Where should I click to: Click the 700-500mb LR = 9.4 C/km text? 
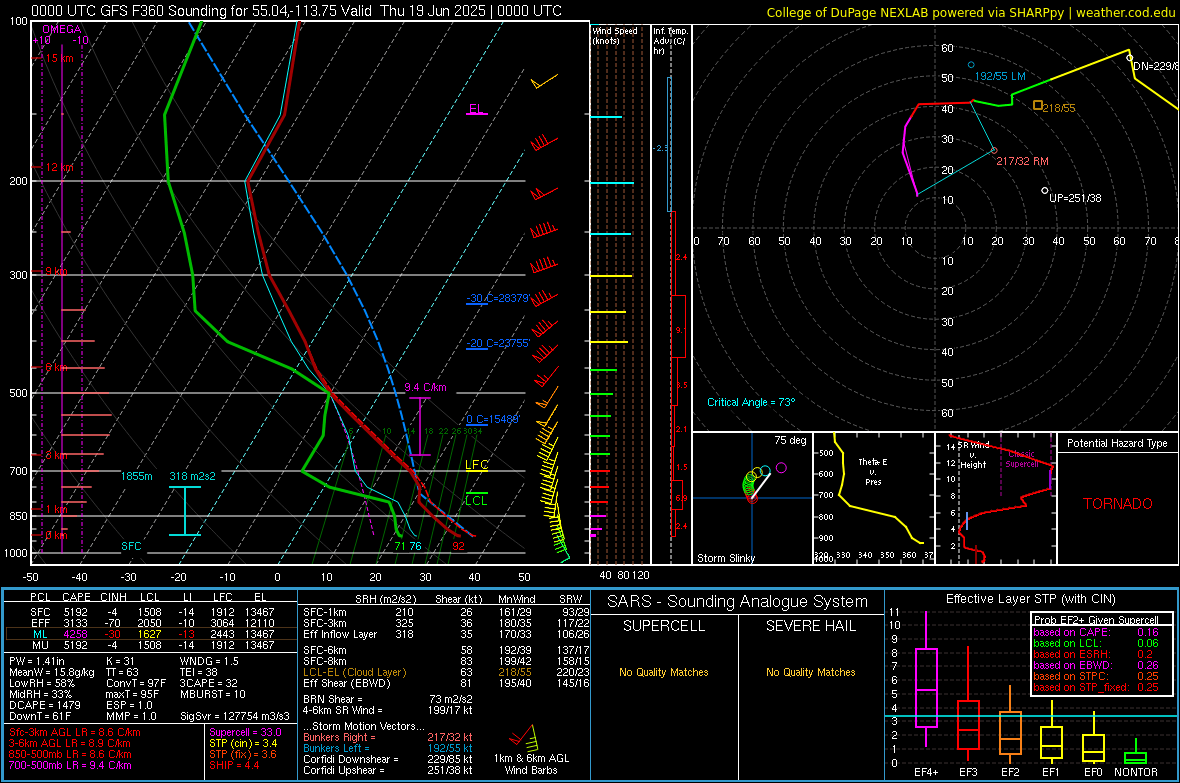pos(70,765)
